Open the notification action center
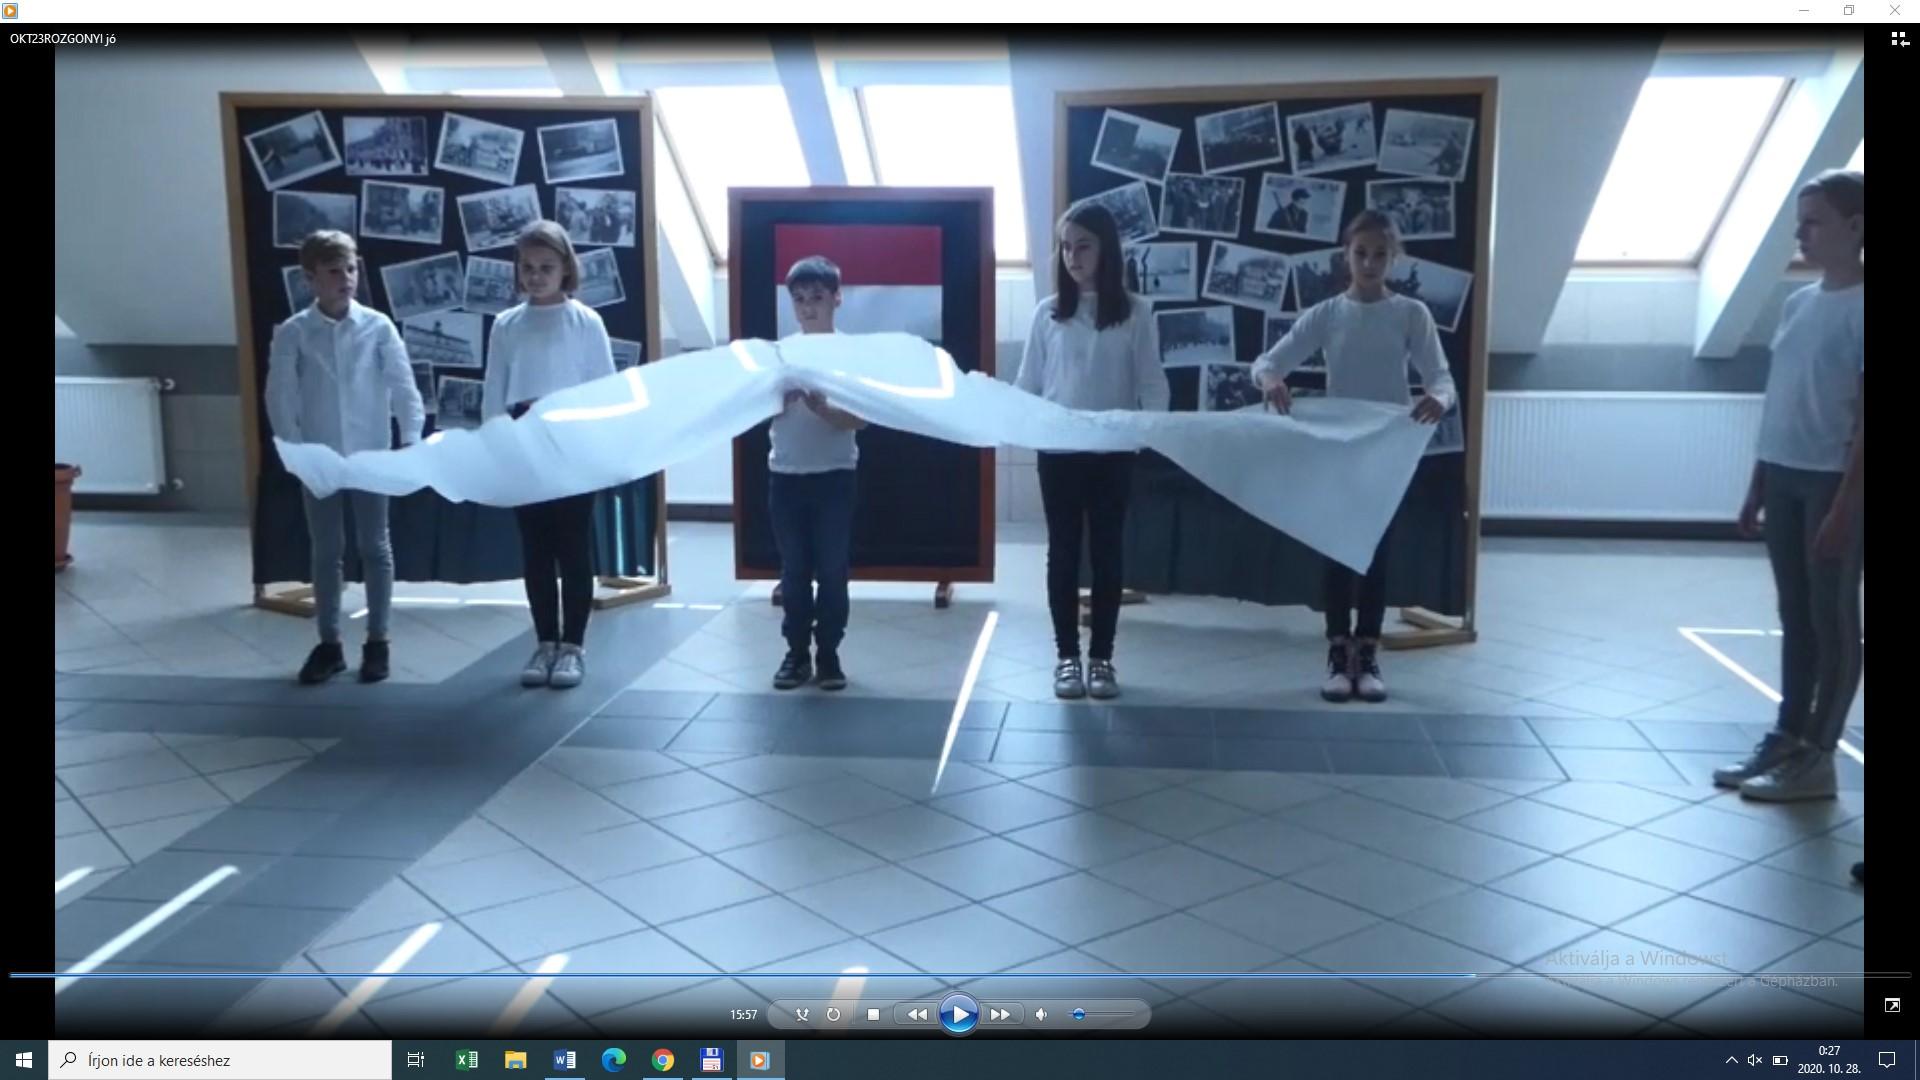This screenshot has height=1080, width=1920. pos(1887,1060)
